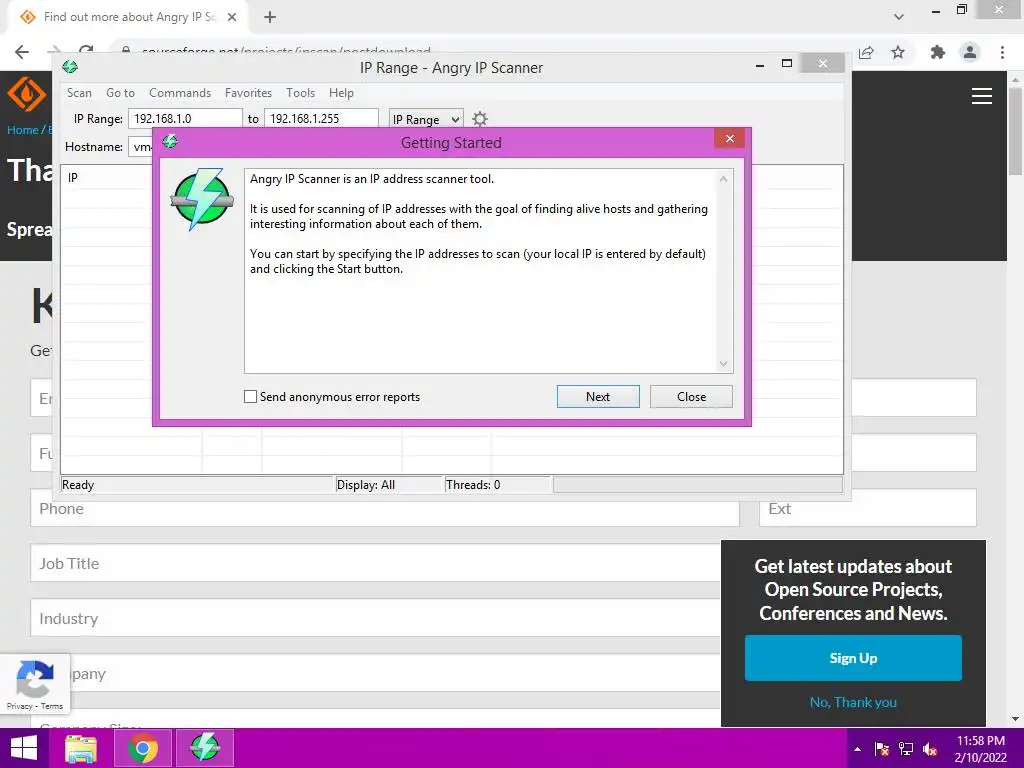Viewport: 1024px width, 768px height.
Task: Close the Angry IP Chrome tab
Action: point(232,17)
